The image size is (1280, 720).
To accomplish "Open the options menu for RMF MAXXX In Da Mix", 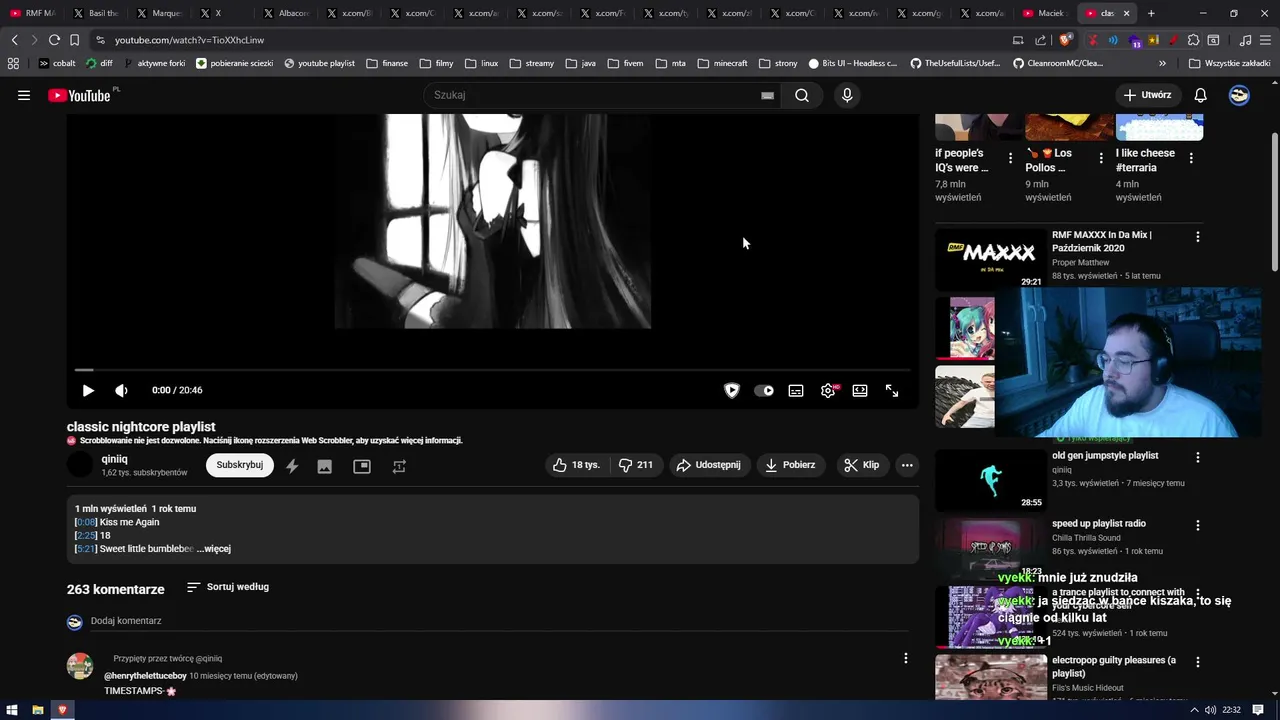I will [1197, 237].
